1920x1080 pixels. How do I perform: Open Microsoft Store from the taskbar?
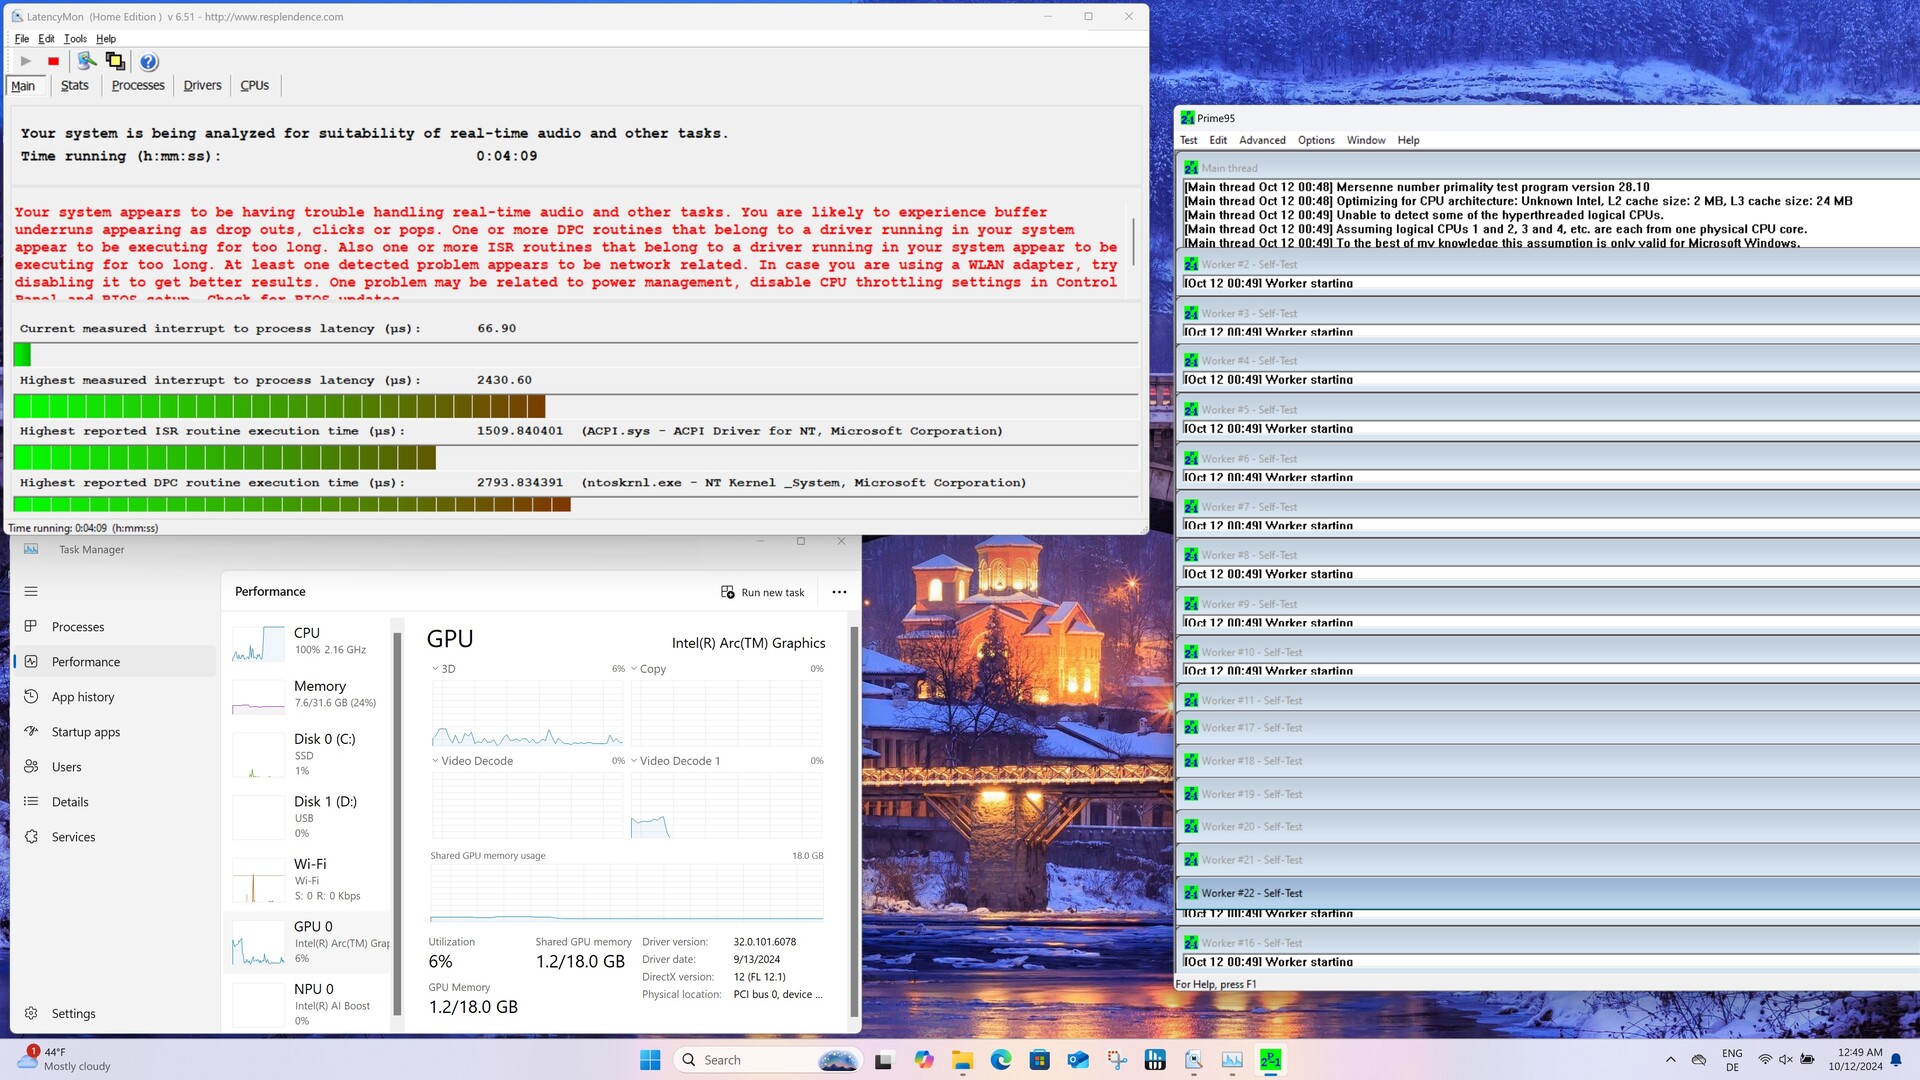tap(1039, 1060)
